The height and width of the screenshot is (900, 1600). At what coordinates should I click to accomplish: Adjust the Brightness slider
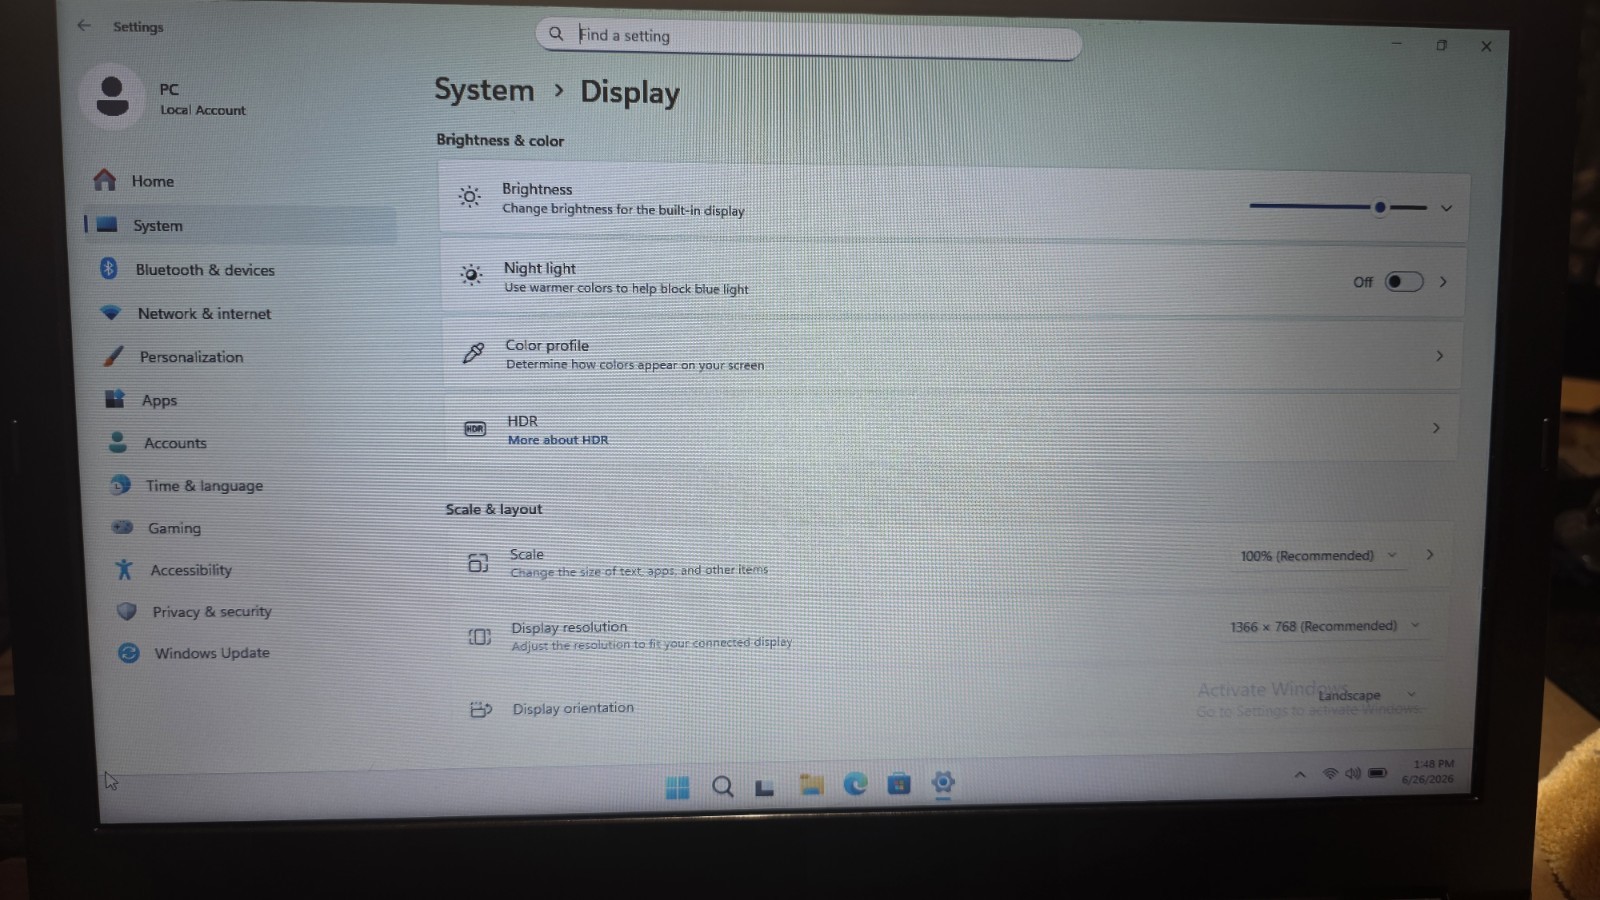pos(1338,207)
